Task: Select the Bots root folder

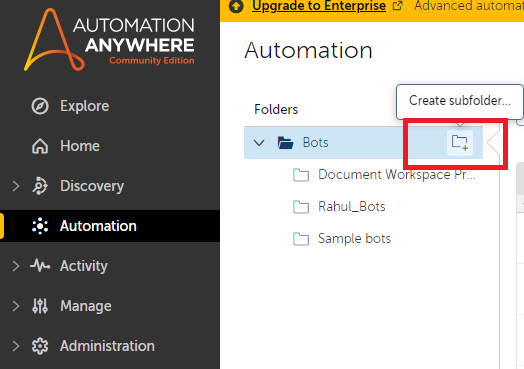Action: click(x=363, y=143)
